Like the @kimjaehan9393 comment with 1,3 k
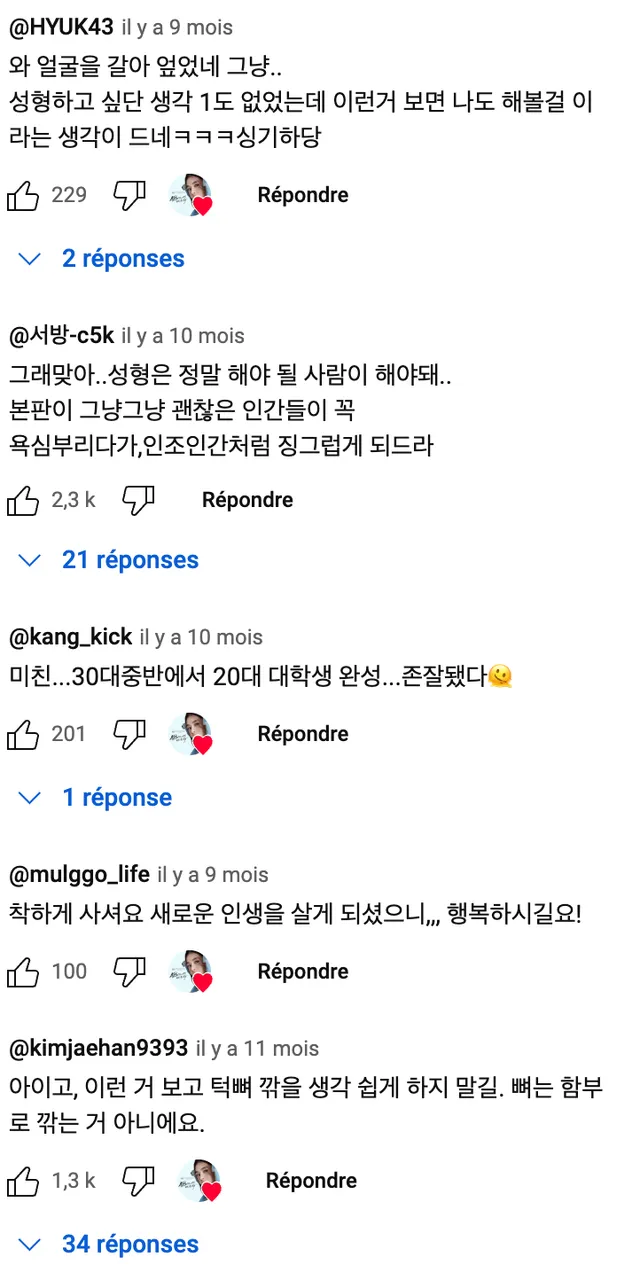Viewport: 640px width, 1280px height. [23, 1181]
